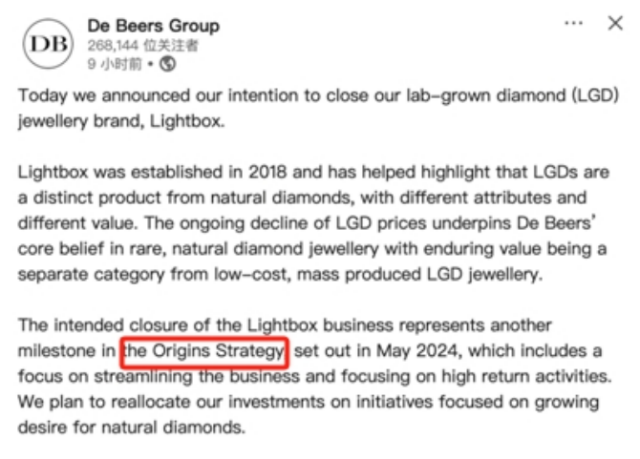Click the red-boxed 'the Origins Strategy' text

pyautogui.click(x=204, y=352)
